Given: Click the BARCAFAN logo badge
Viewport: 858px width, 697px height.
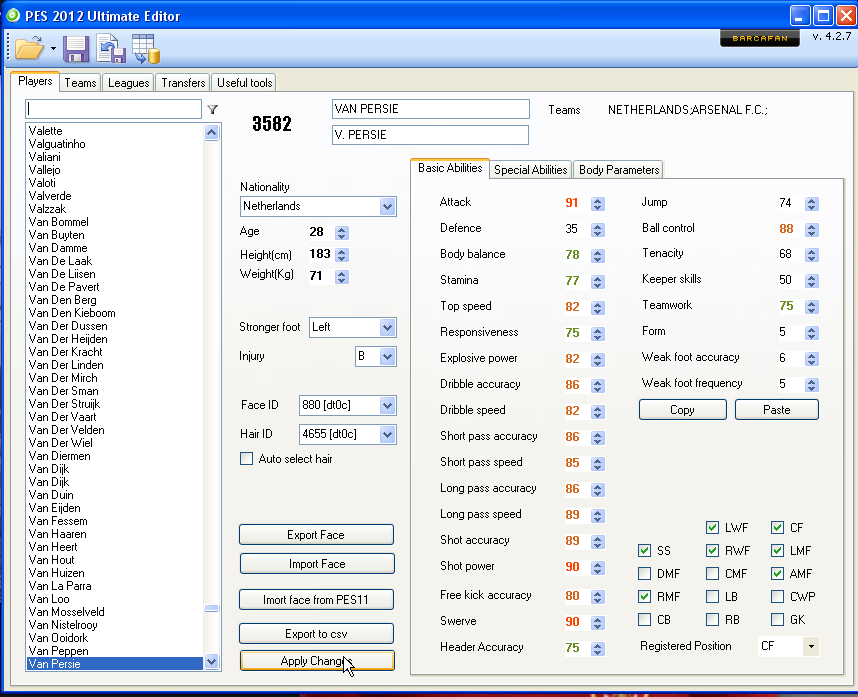Looking at the screenshot, I should (x=760, y=38).
